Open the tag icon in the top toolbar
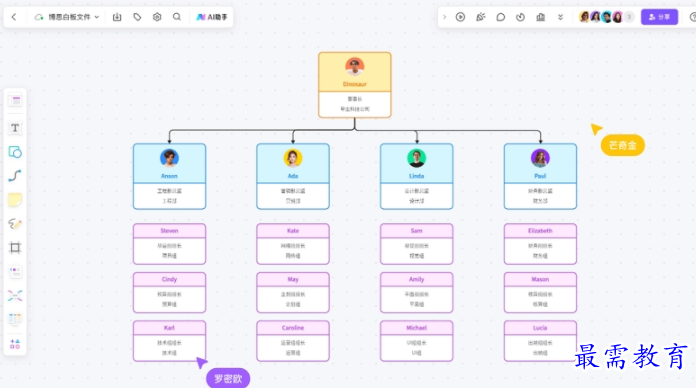696x388 pixels. 137,17
